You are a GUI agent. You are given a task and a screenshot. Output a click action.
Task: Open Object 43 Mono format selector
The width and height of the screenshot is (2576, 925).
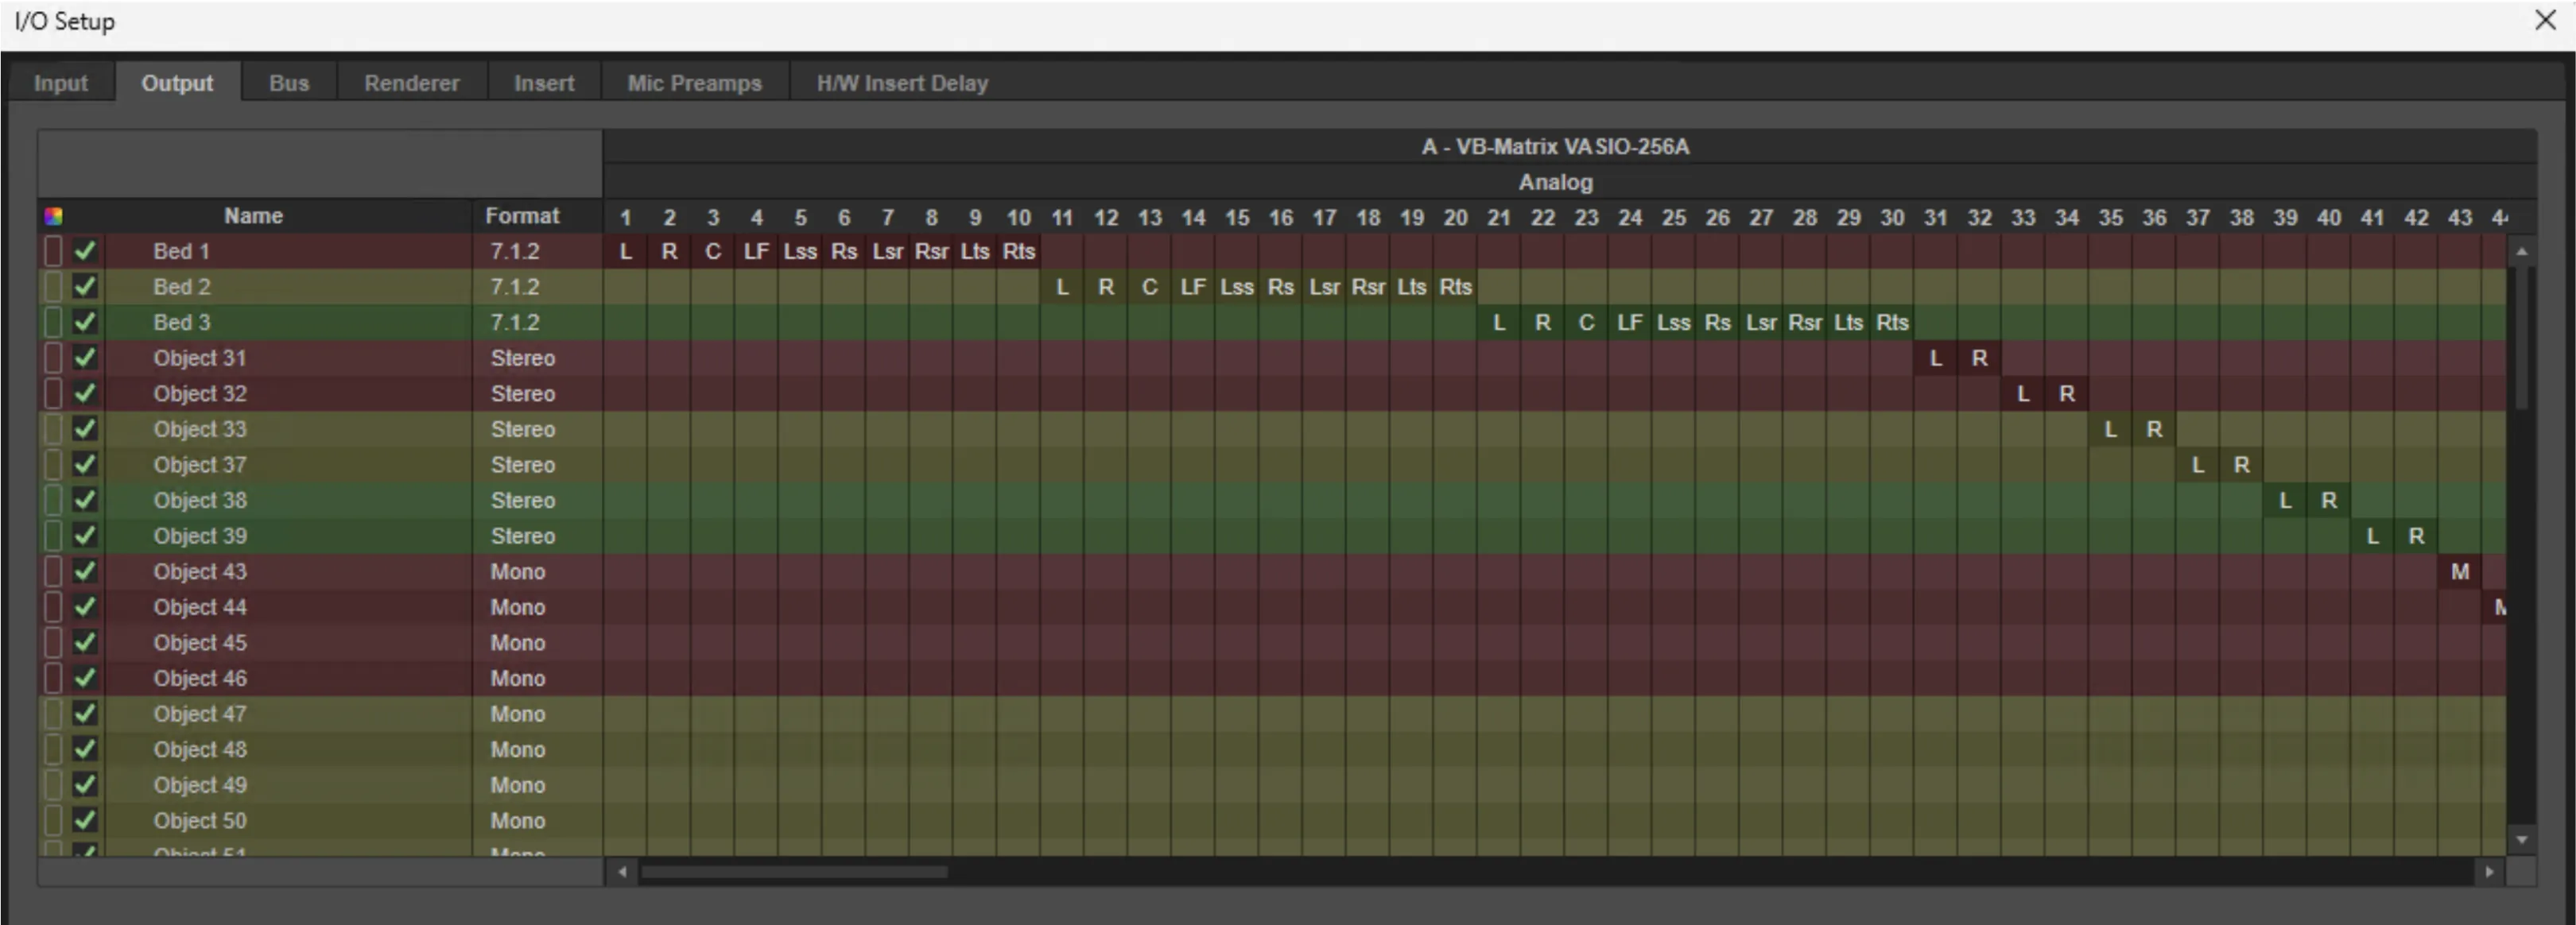tap(538, 571)
